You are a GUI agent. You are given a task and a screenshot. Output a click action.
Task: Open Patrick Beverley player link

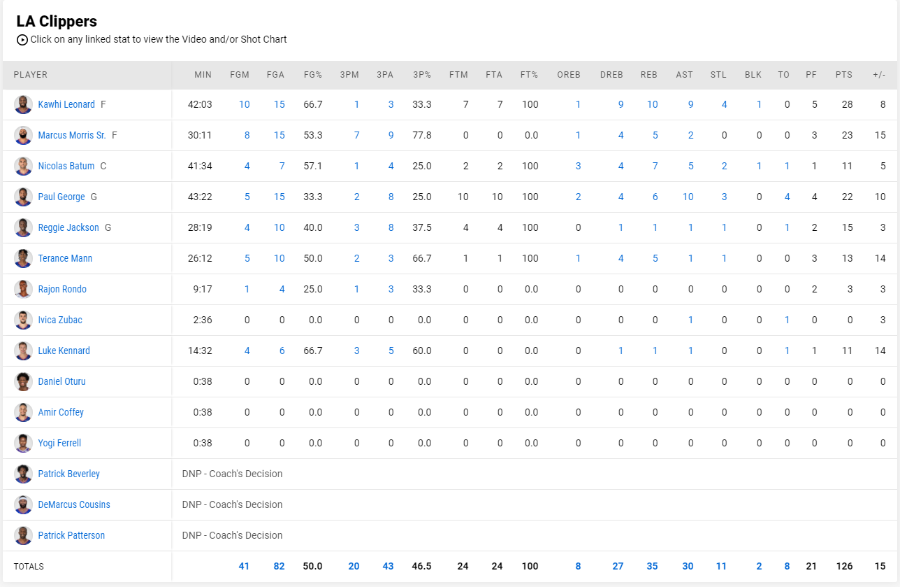click(x=68, y=474)
